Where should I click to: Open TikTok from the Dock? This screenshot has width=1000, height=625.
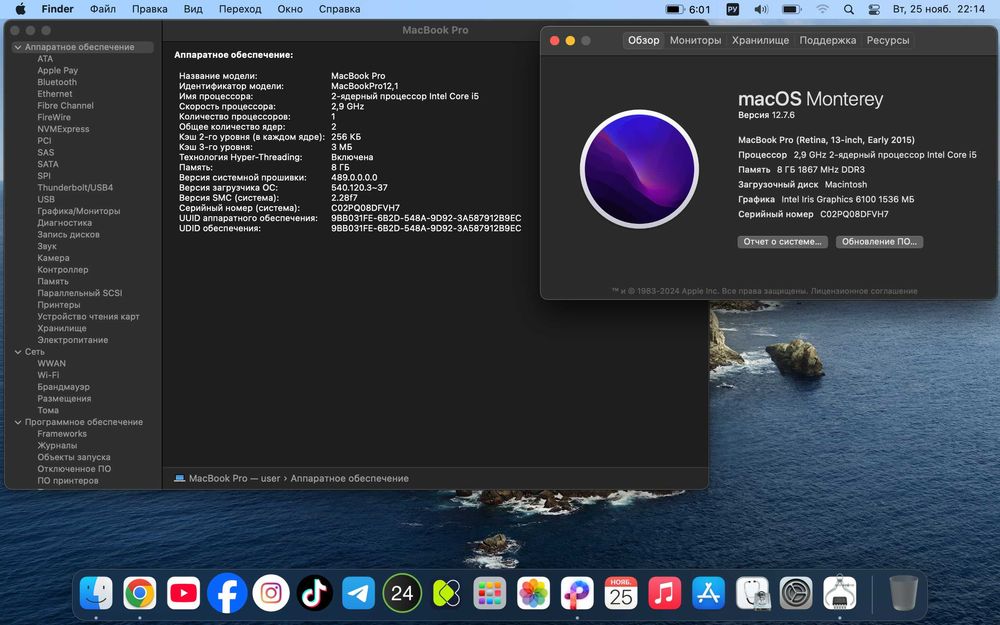click(314, 593)
